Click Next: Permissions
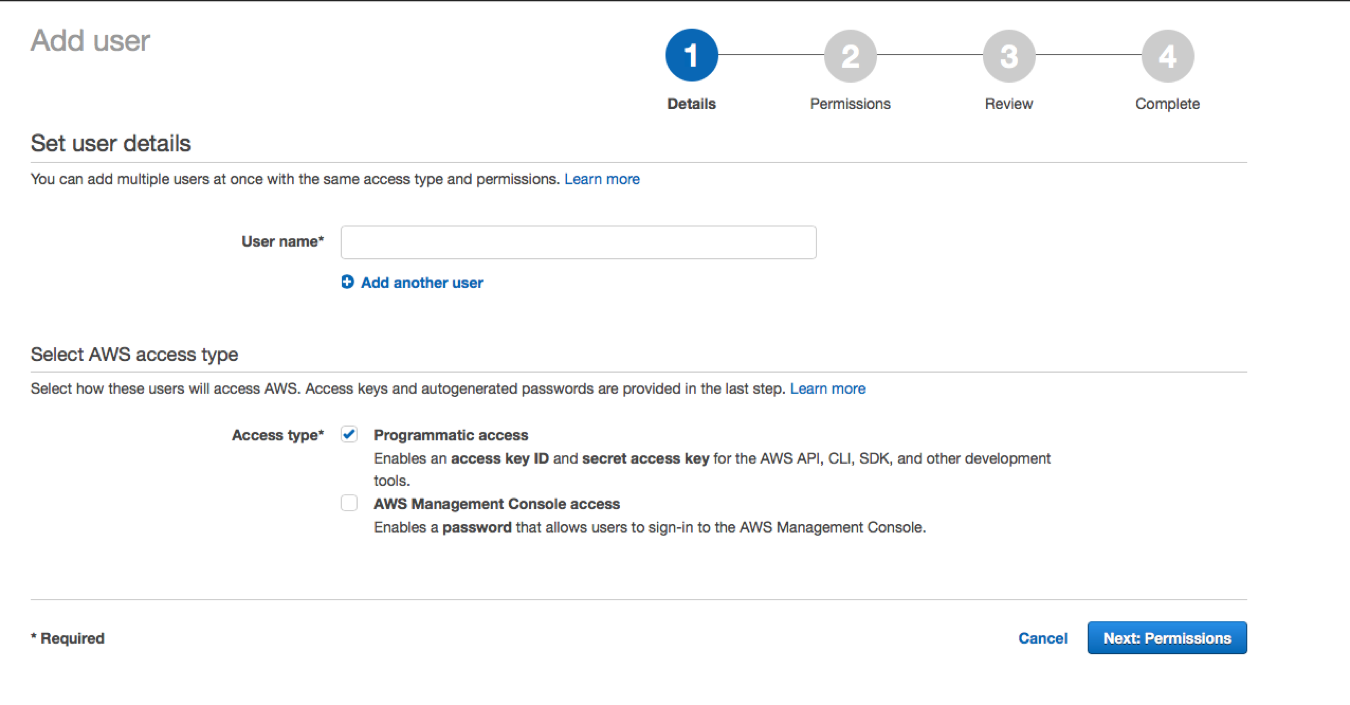Viewport: 1350px width, 705px height. click(x=1167, y=637)
